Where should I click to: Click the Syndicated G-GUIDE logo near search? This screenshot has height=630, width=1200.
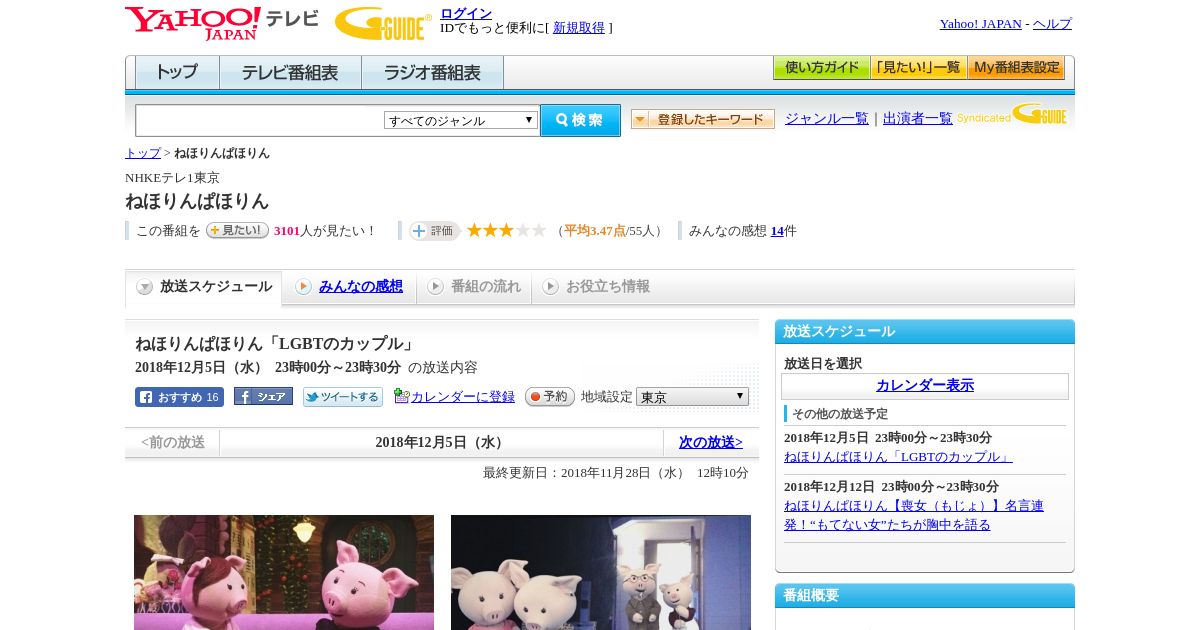[1011, 114]
